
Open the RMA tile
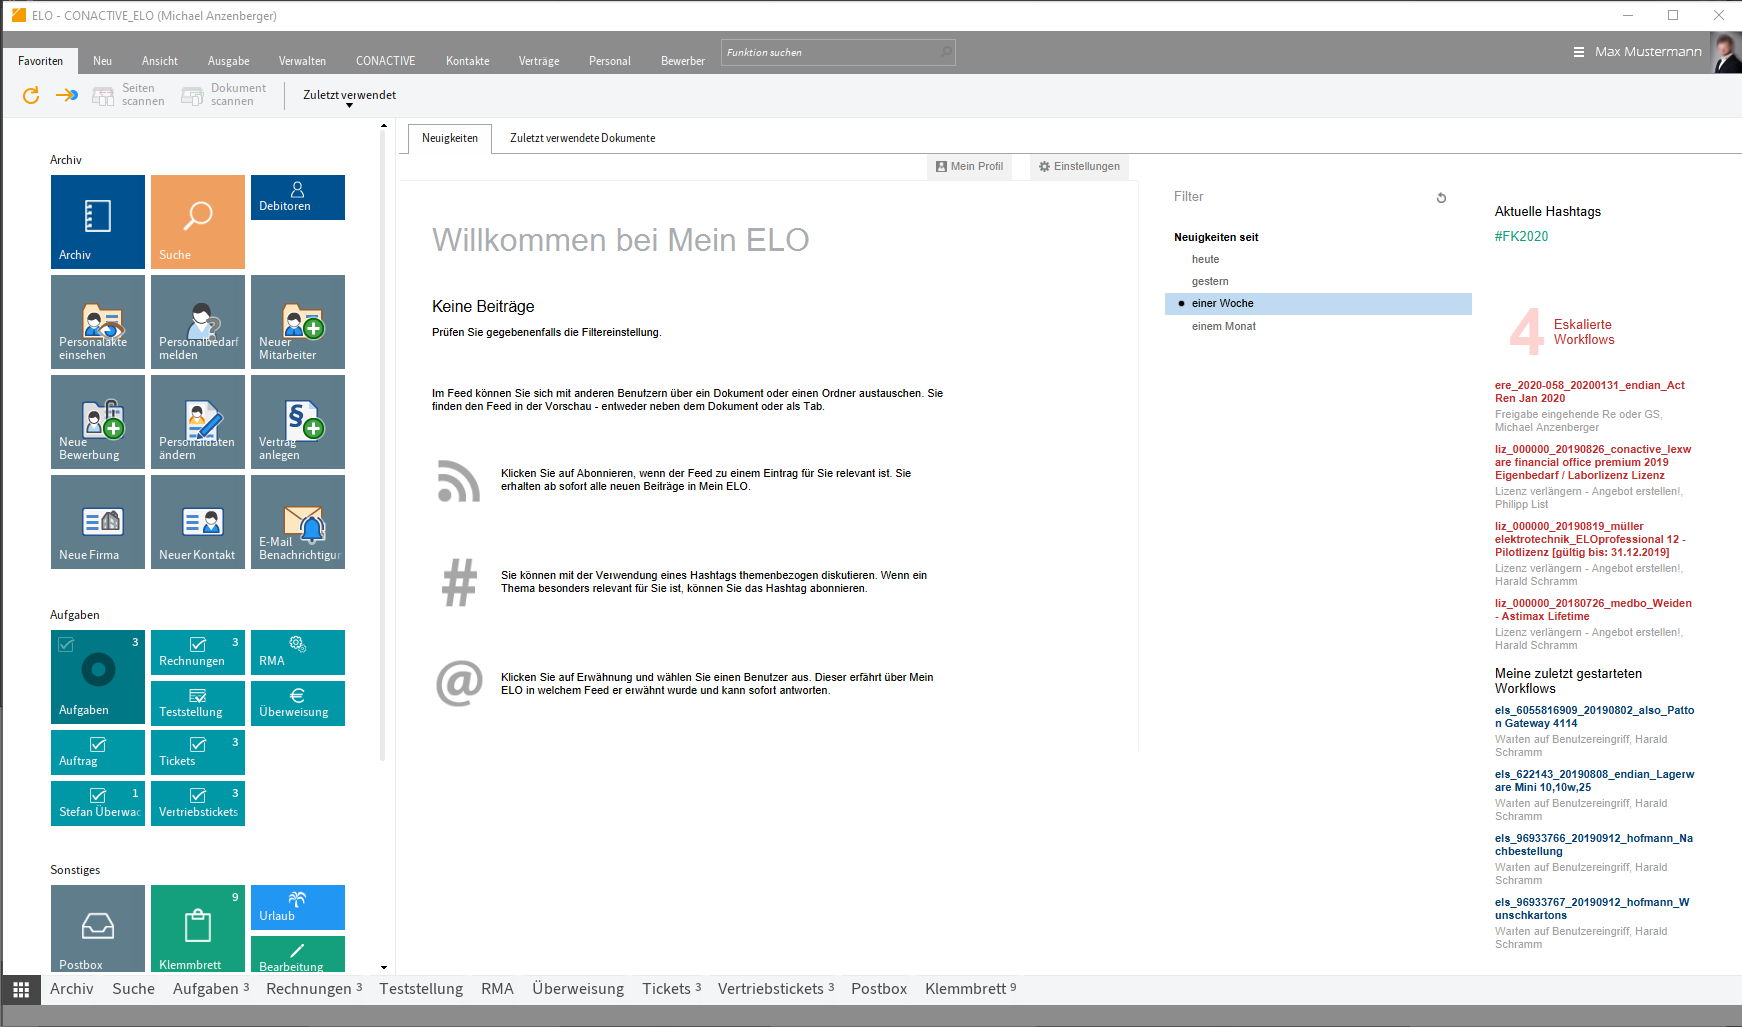[x=298, y=652]
